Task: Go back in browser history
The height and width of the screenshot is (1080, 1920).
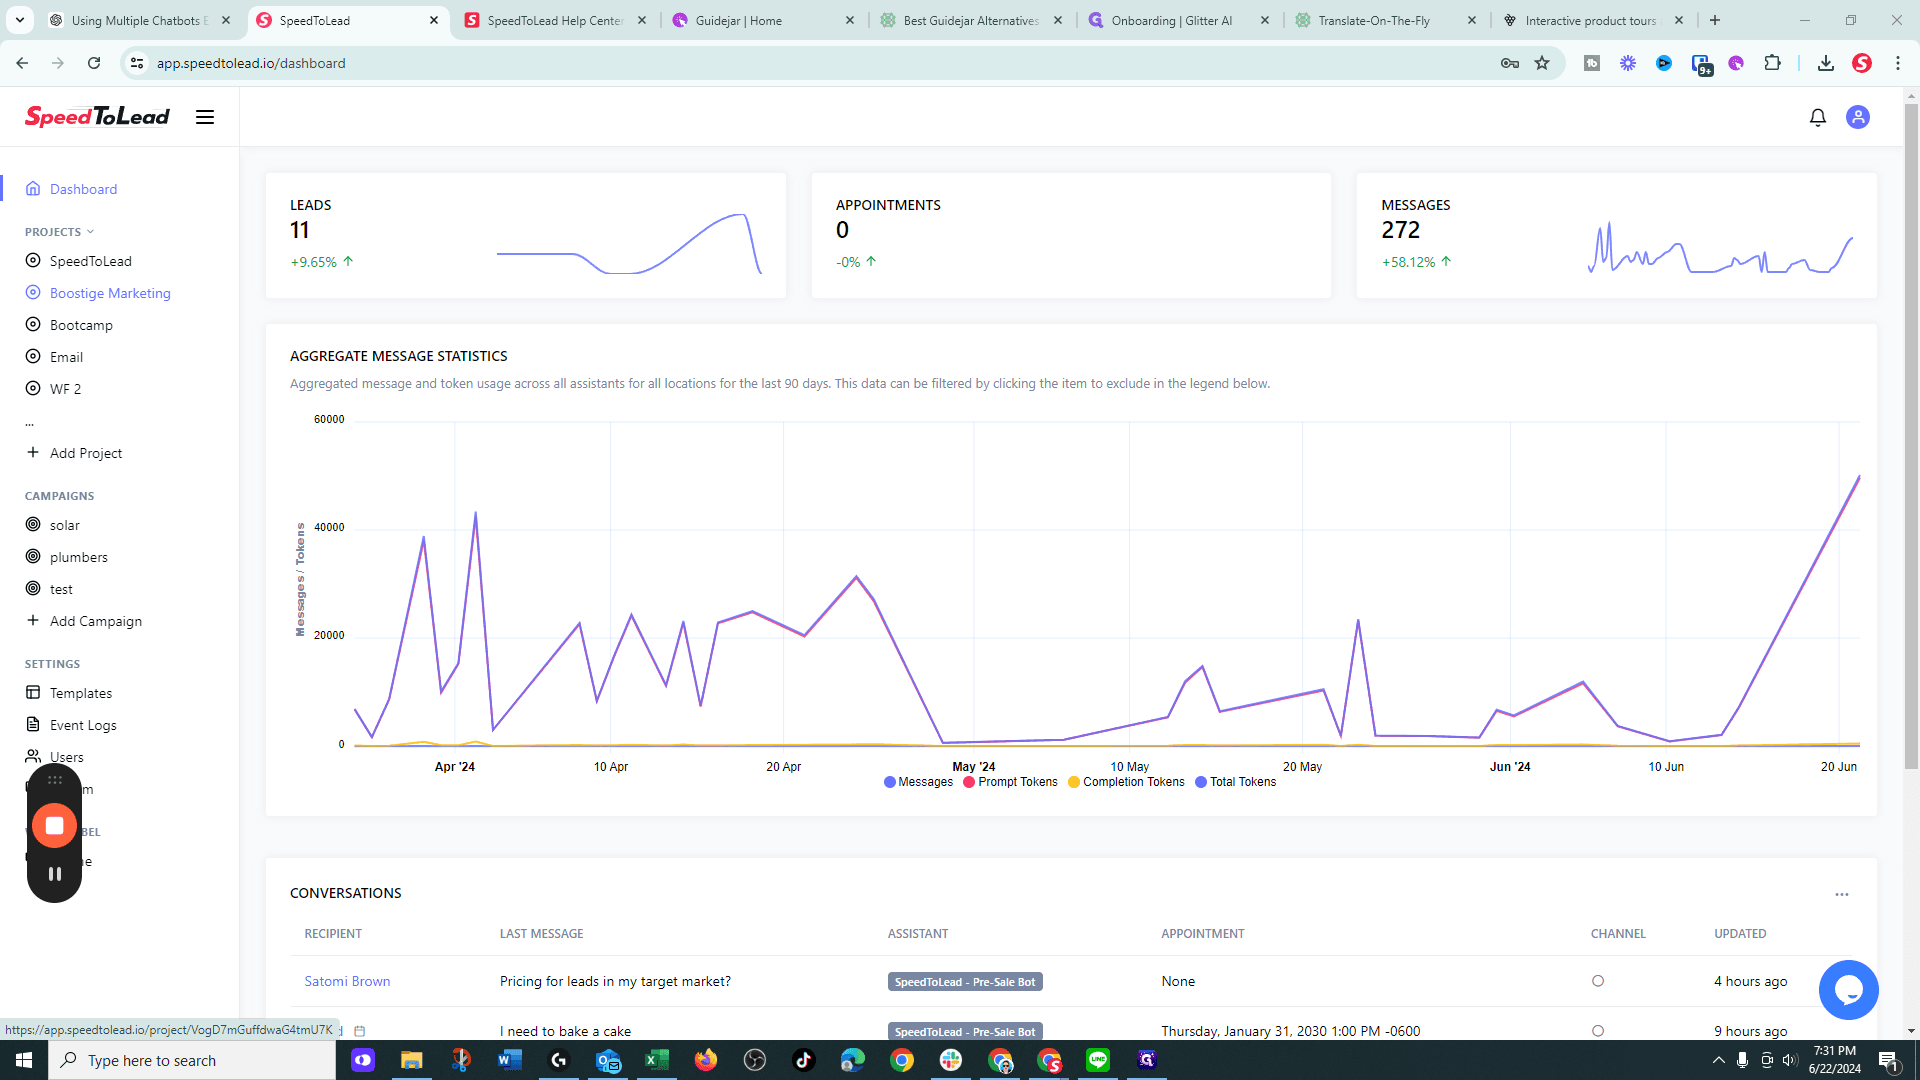Action: point(22,63)
